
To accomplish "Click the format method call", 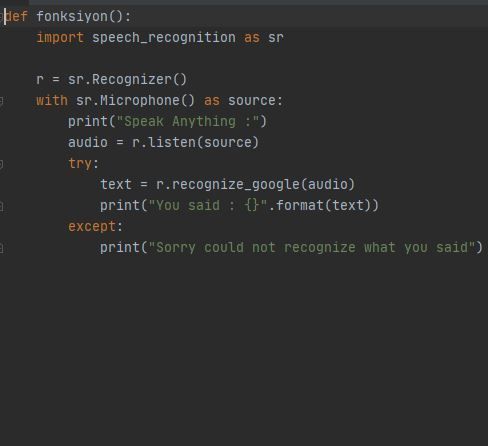I will point(300,206).
